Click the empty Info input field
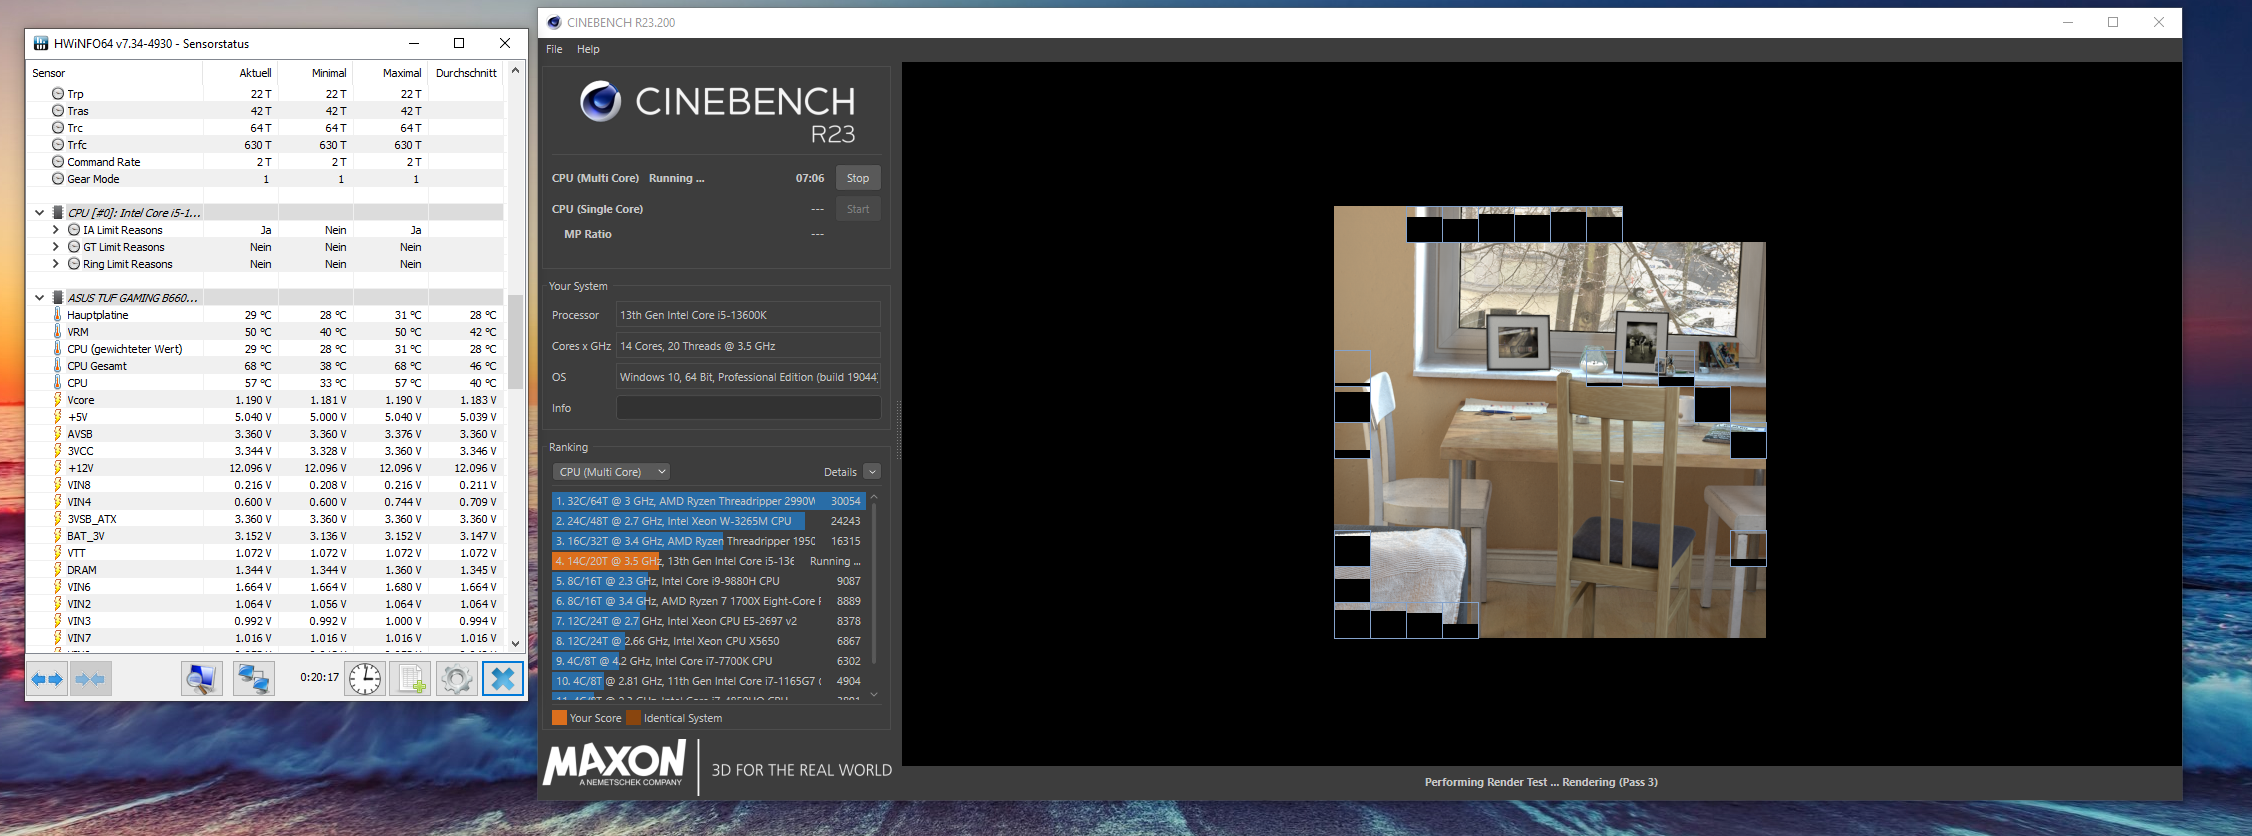 coord(748,408)
